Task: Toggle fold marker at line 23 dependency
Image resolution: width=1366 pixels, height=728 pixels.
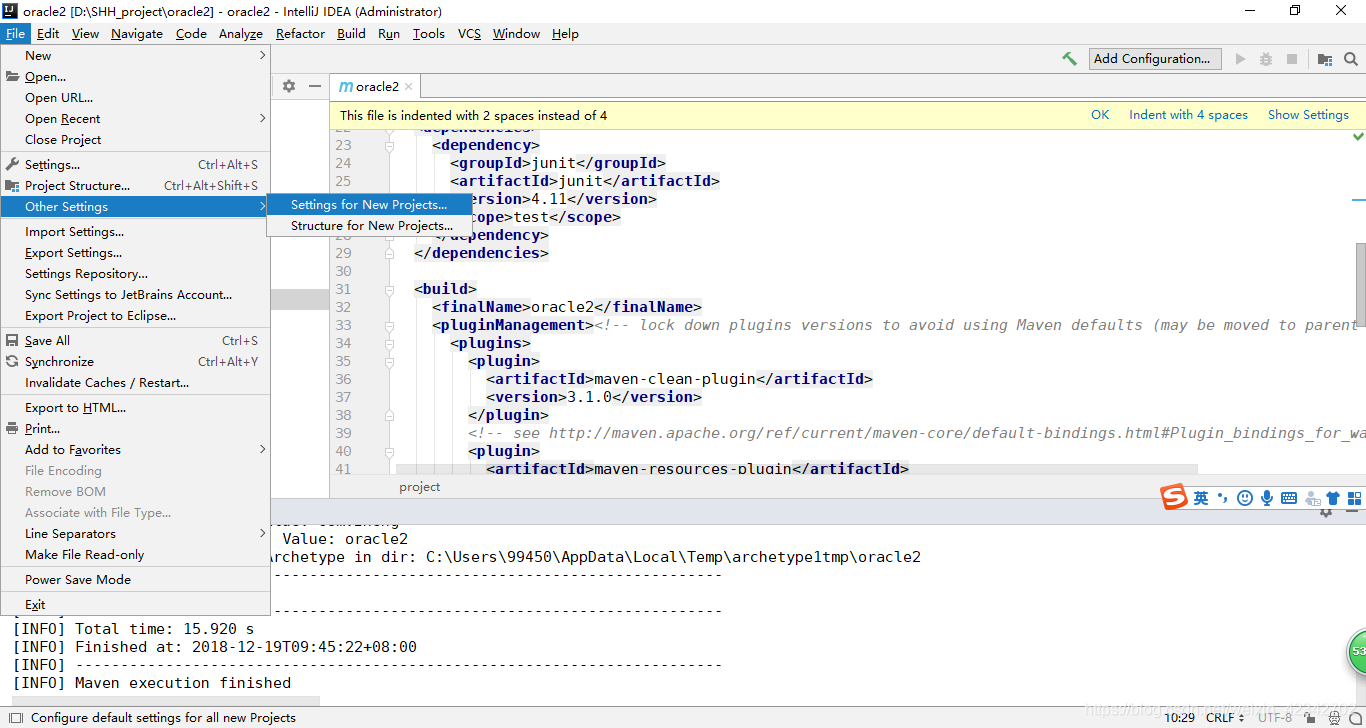Action: pyautogui.click(x=389, y=145)
